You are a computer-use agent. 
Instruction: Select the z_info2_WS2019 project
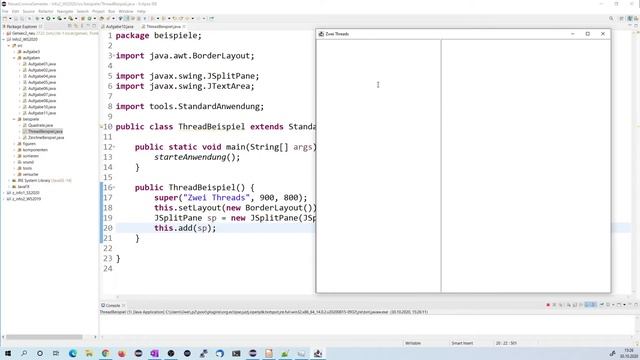click(26, 199)
